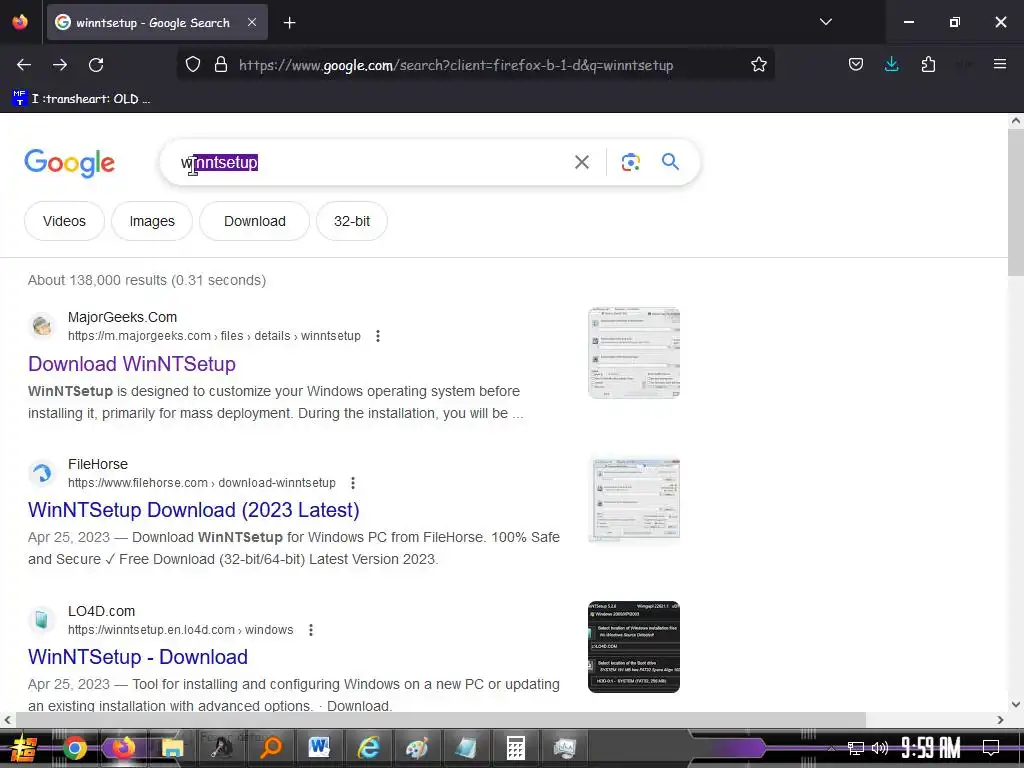1024x768 pixels.
Task: Click the horizontal scrollbar thumb
Action: click(441, 720)
